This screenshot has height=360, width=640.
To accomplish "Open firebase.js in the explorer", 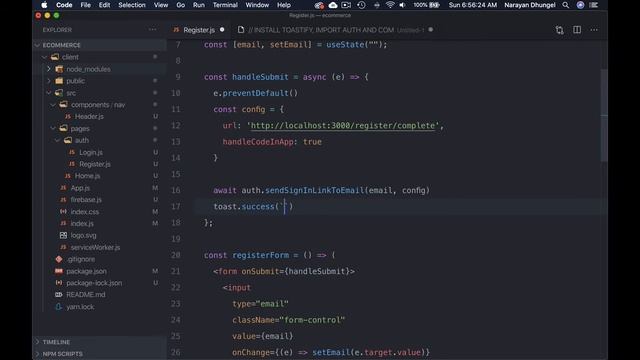I will coord(86,200).
